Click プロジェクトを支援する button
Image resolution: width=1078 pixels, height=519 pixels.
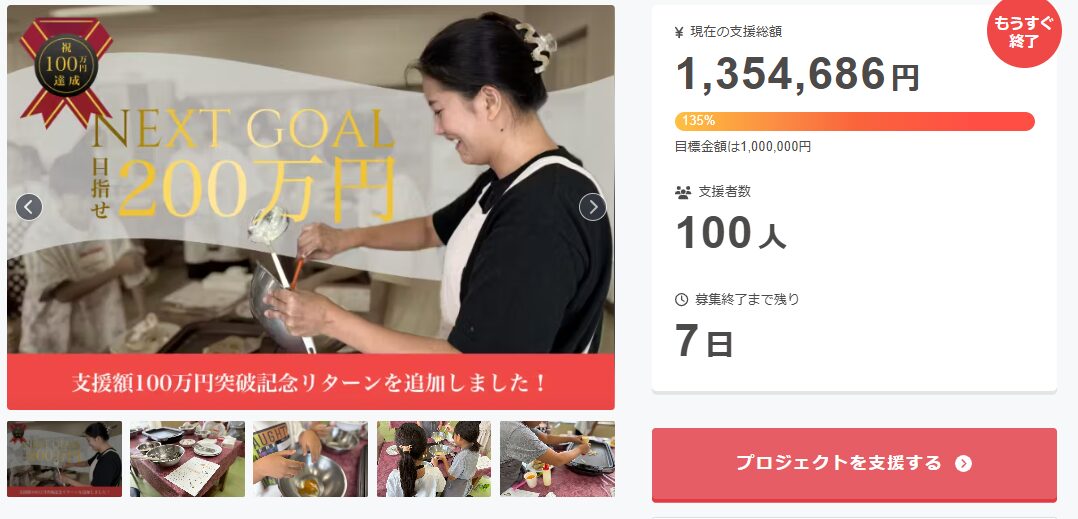(854, 464)
